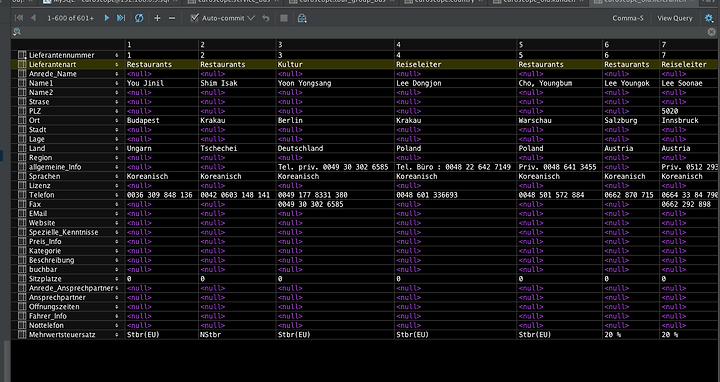Go to the previous page of rows
This screenshot has height=382, width=720.
click(33, 18)
